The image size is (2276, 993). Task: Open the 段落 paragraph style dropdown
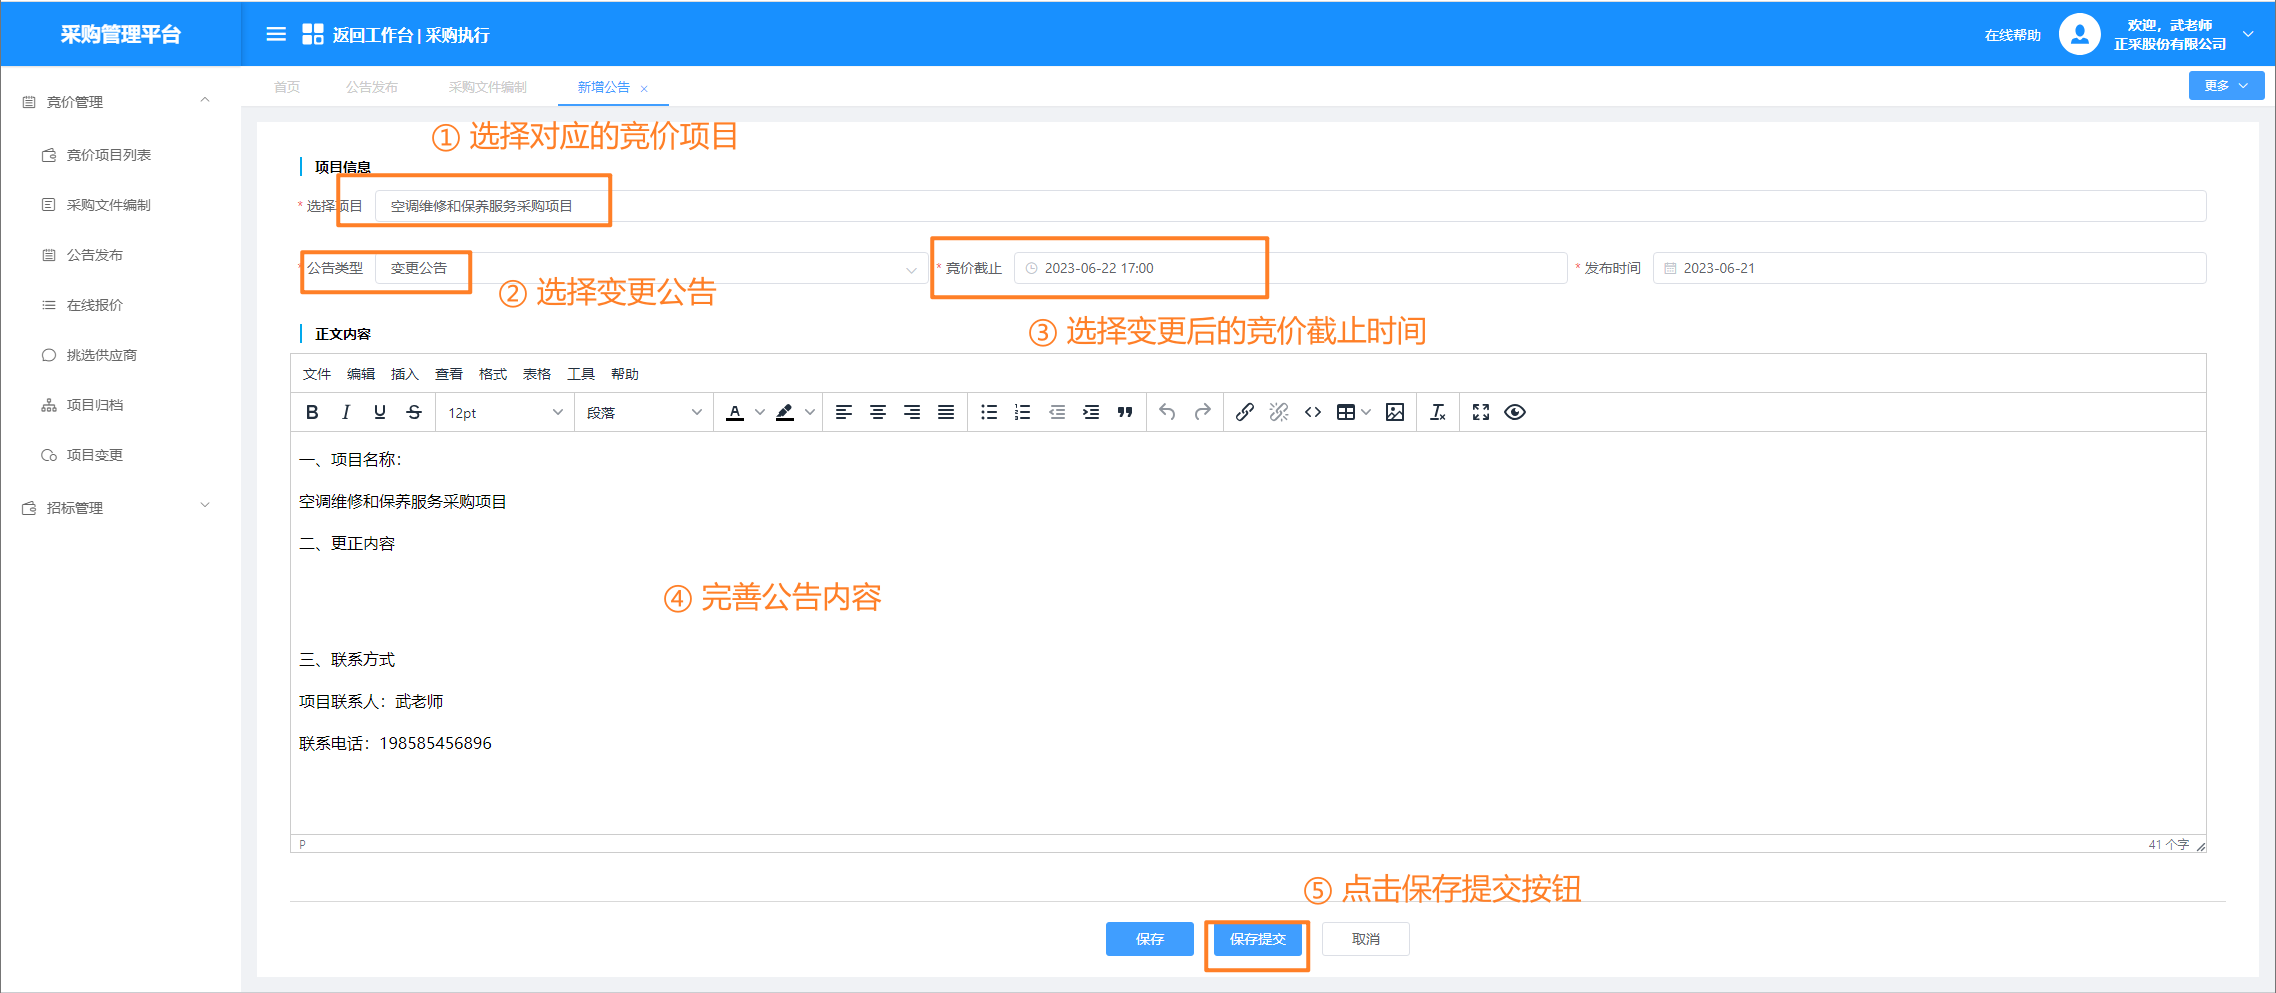[x=643, y=413]
